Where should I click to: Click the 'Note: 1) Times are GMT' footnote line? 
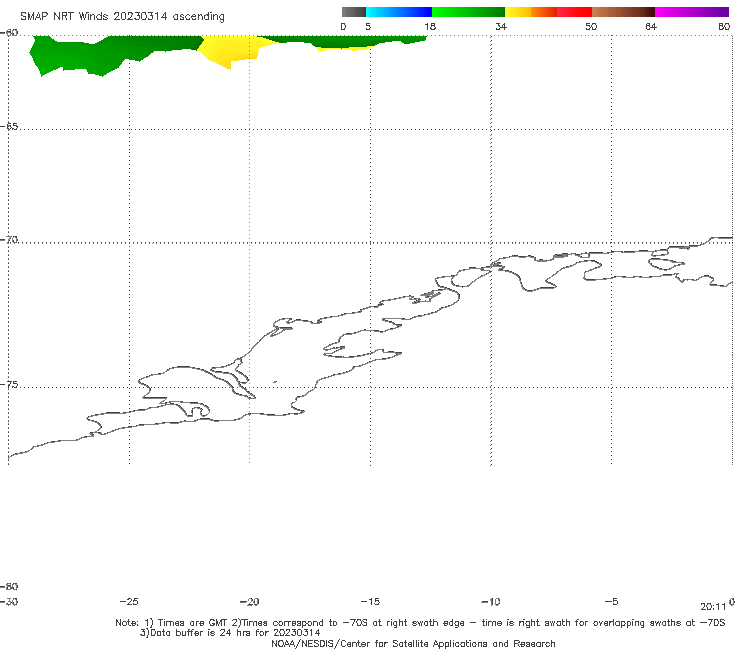(420, 623)
